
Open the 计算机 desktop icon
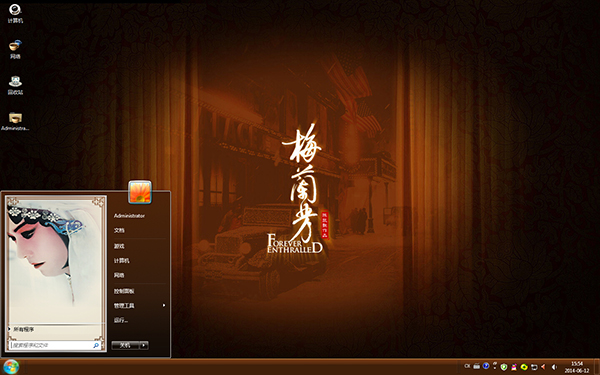pyautogui.click(x=15, y=13)
